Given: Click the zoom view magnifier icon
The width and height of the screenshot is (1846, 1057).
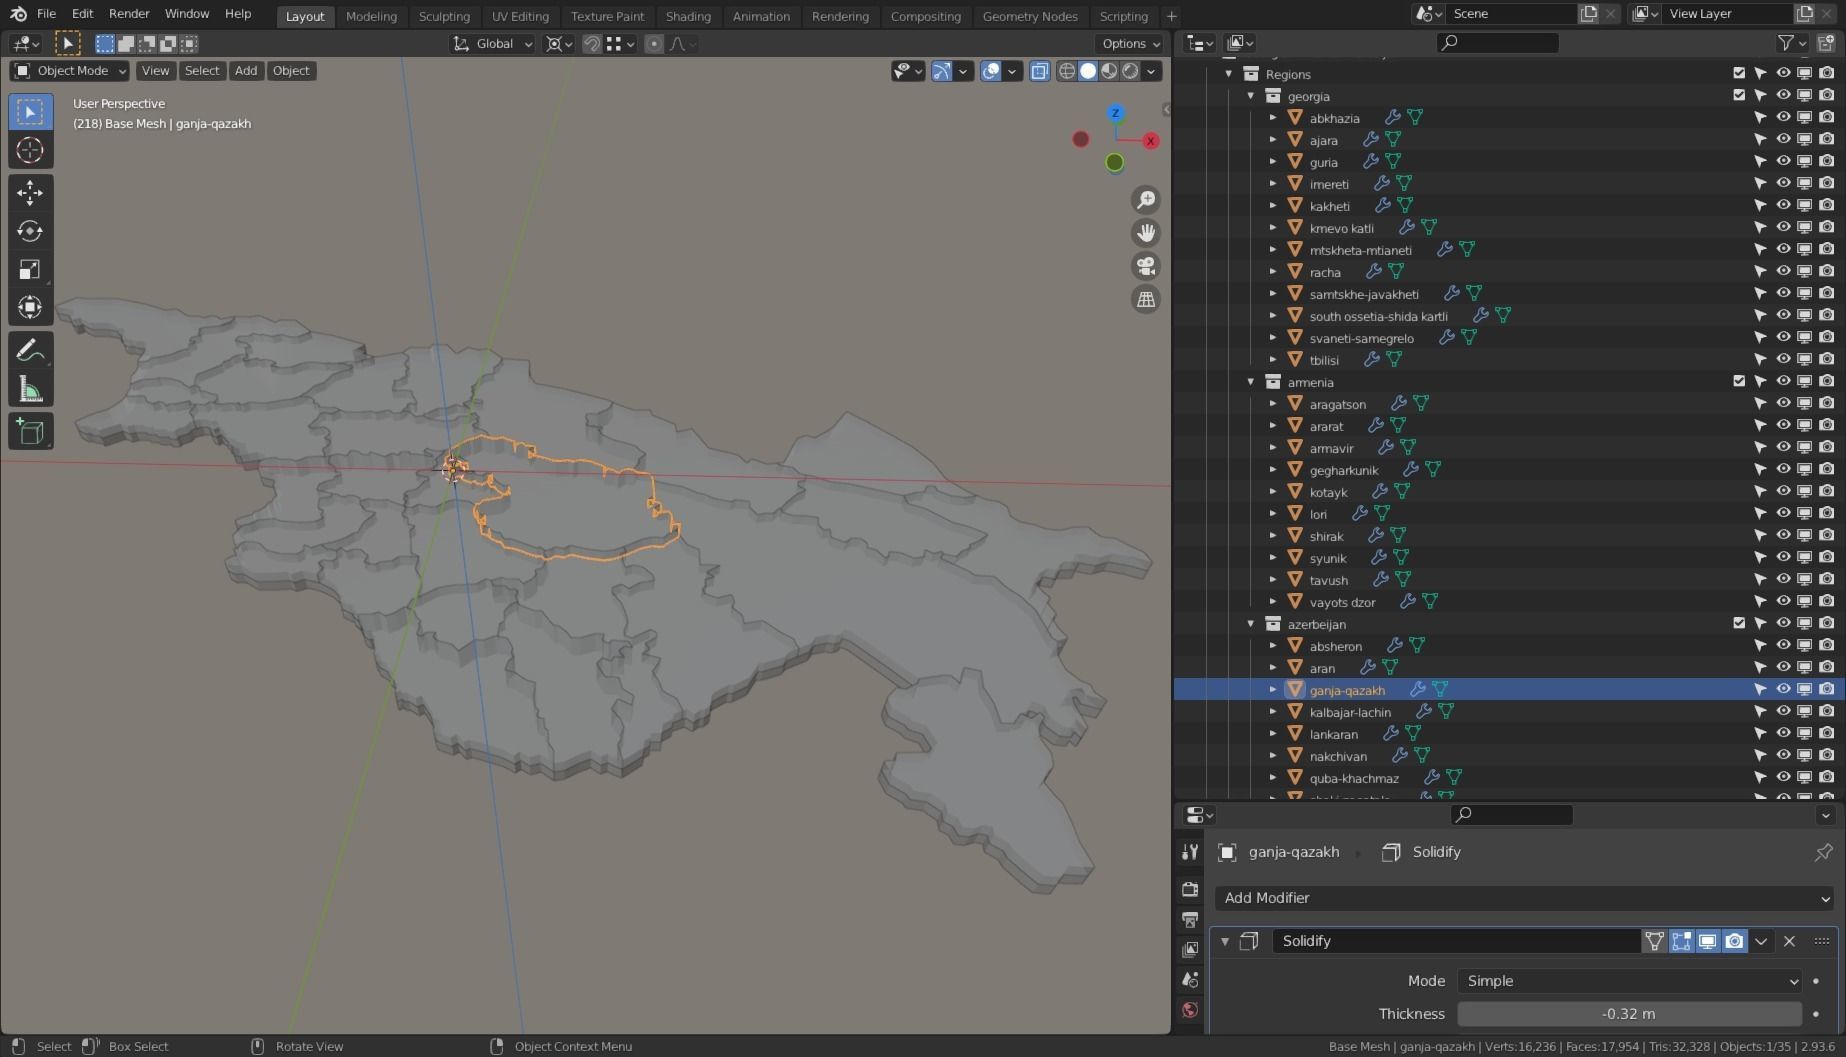Looking at the screenshot, I should pos(1146,200).
